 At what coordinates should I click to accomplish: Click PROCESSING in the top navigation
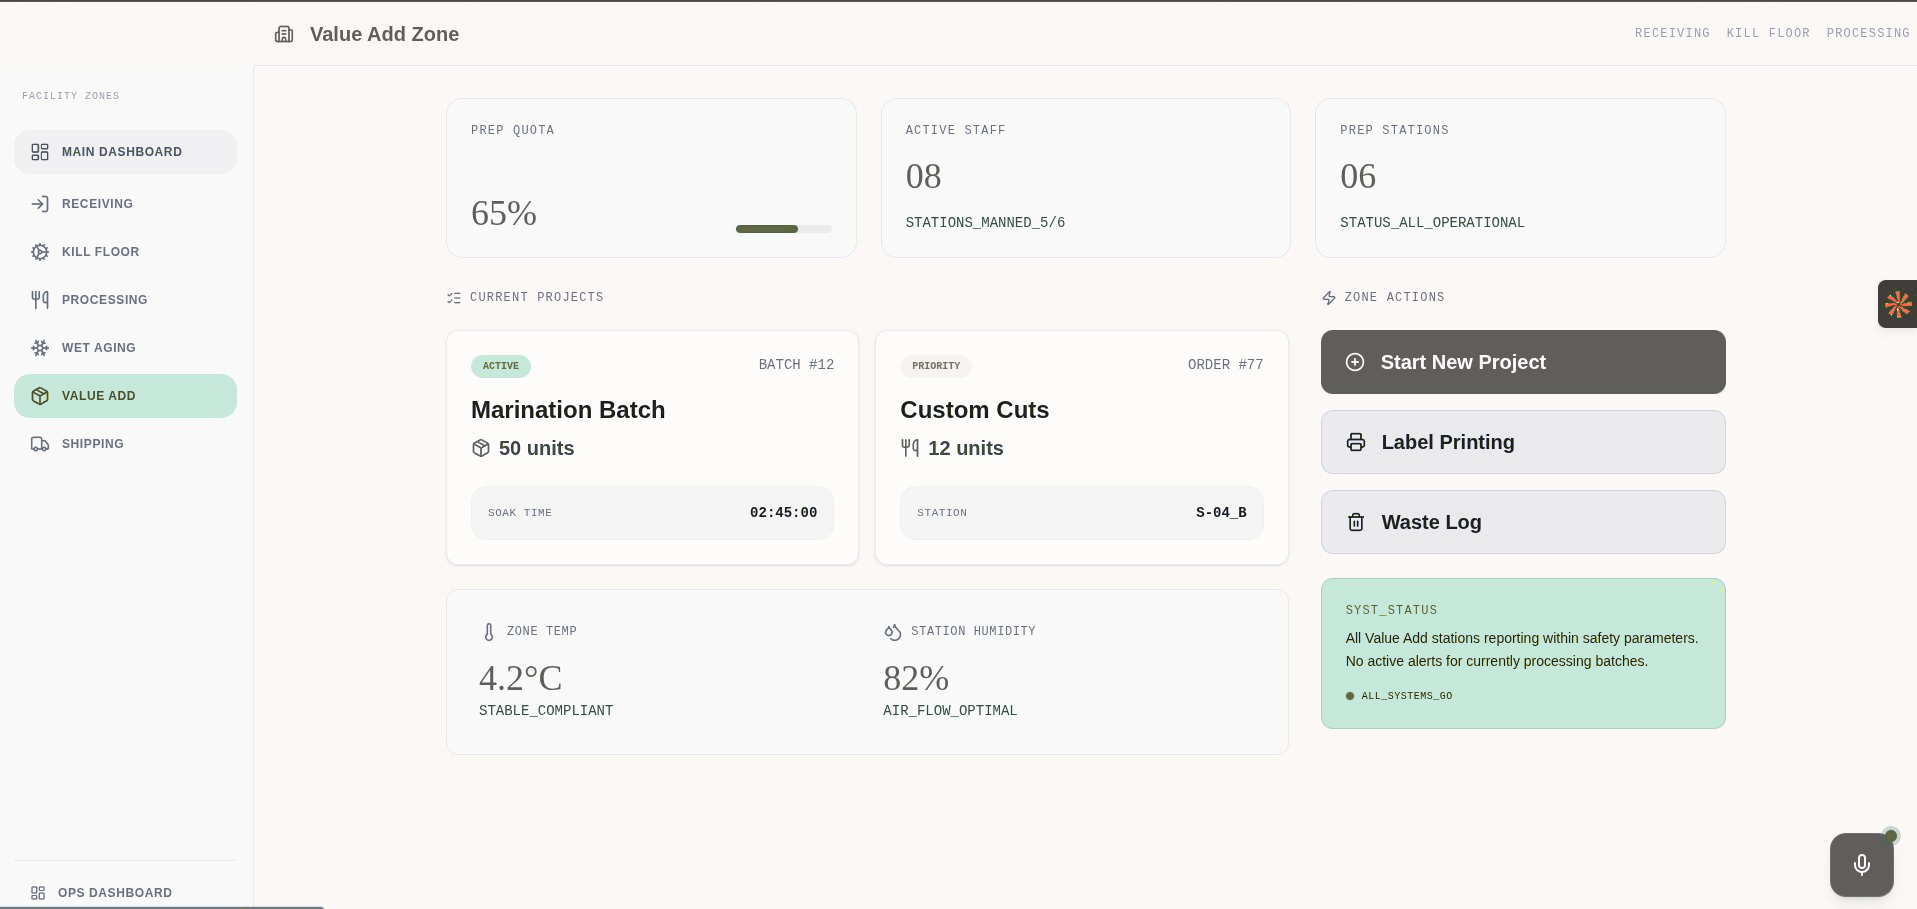pyautogui.click(x=1868, y=33)
